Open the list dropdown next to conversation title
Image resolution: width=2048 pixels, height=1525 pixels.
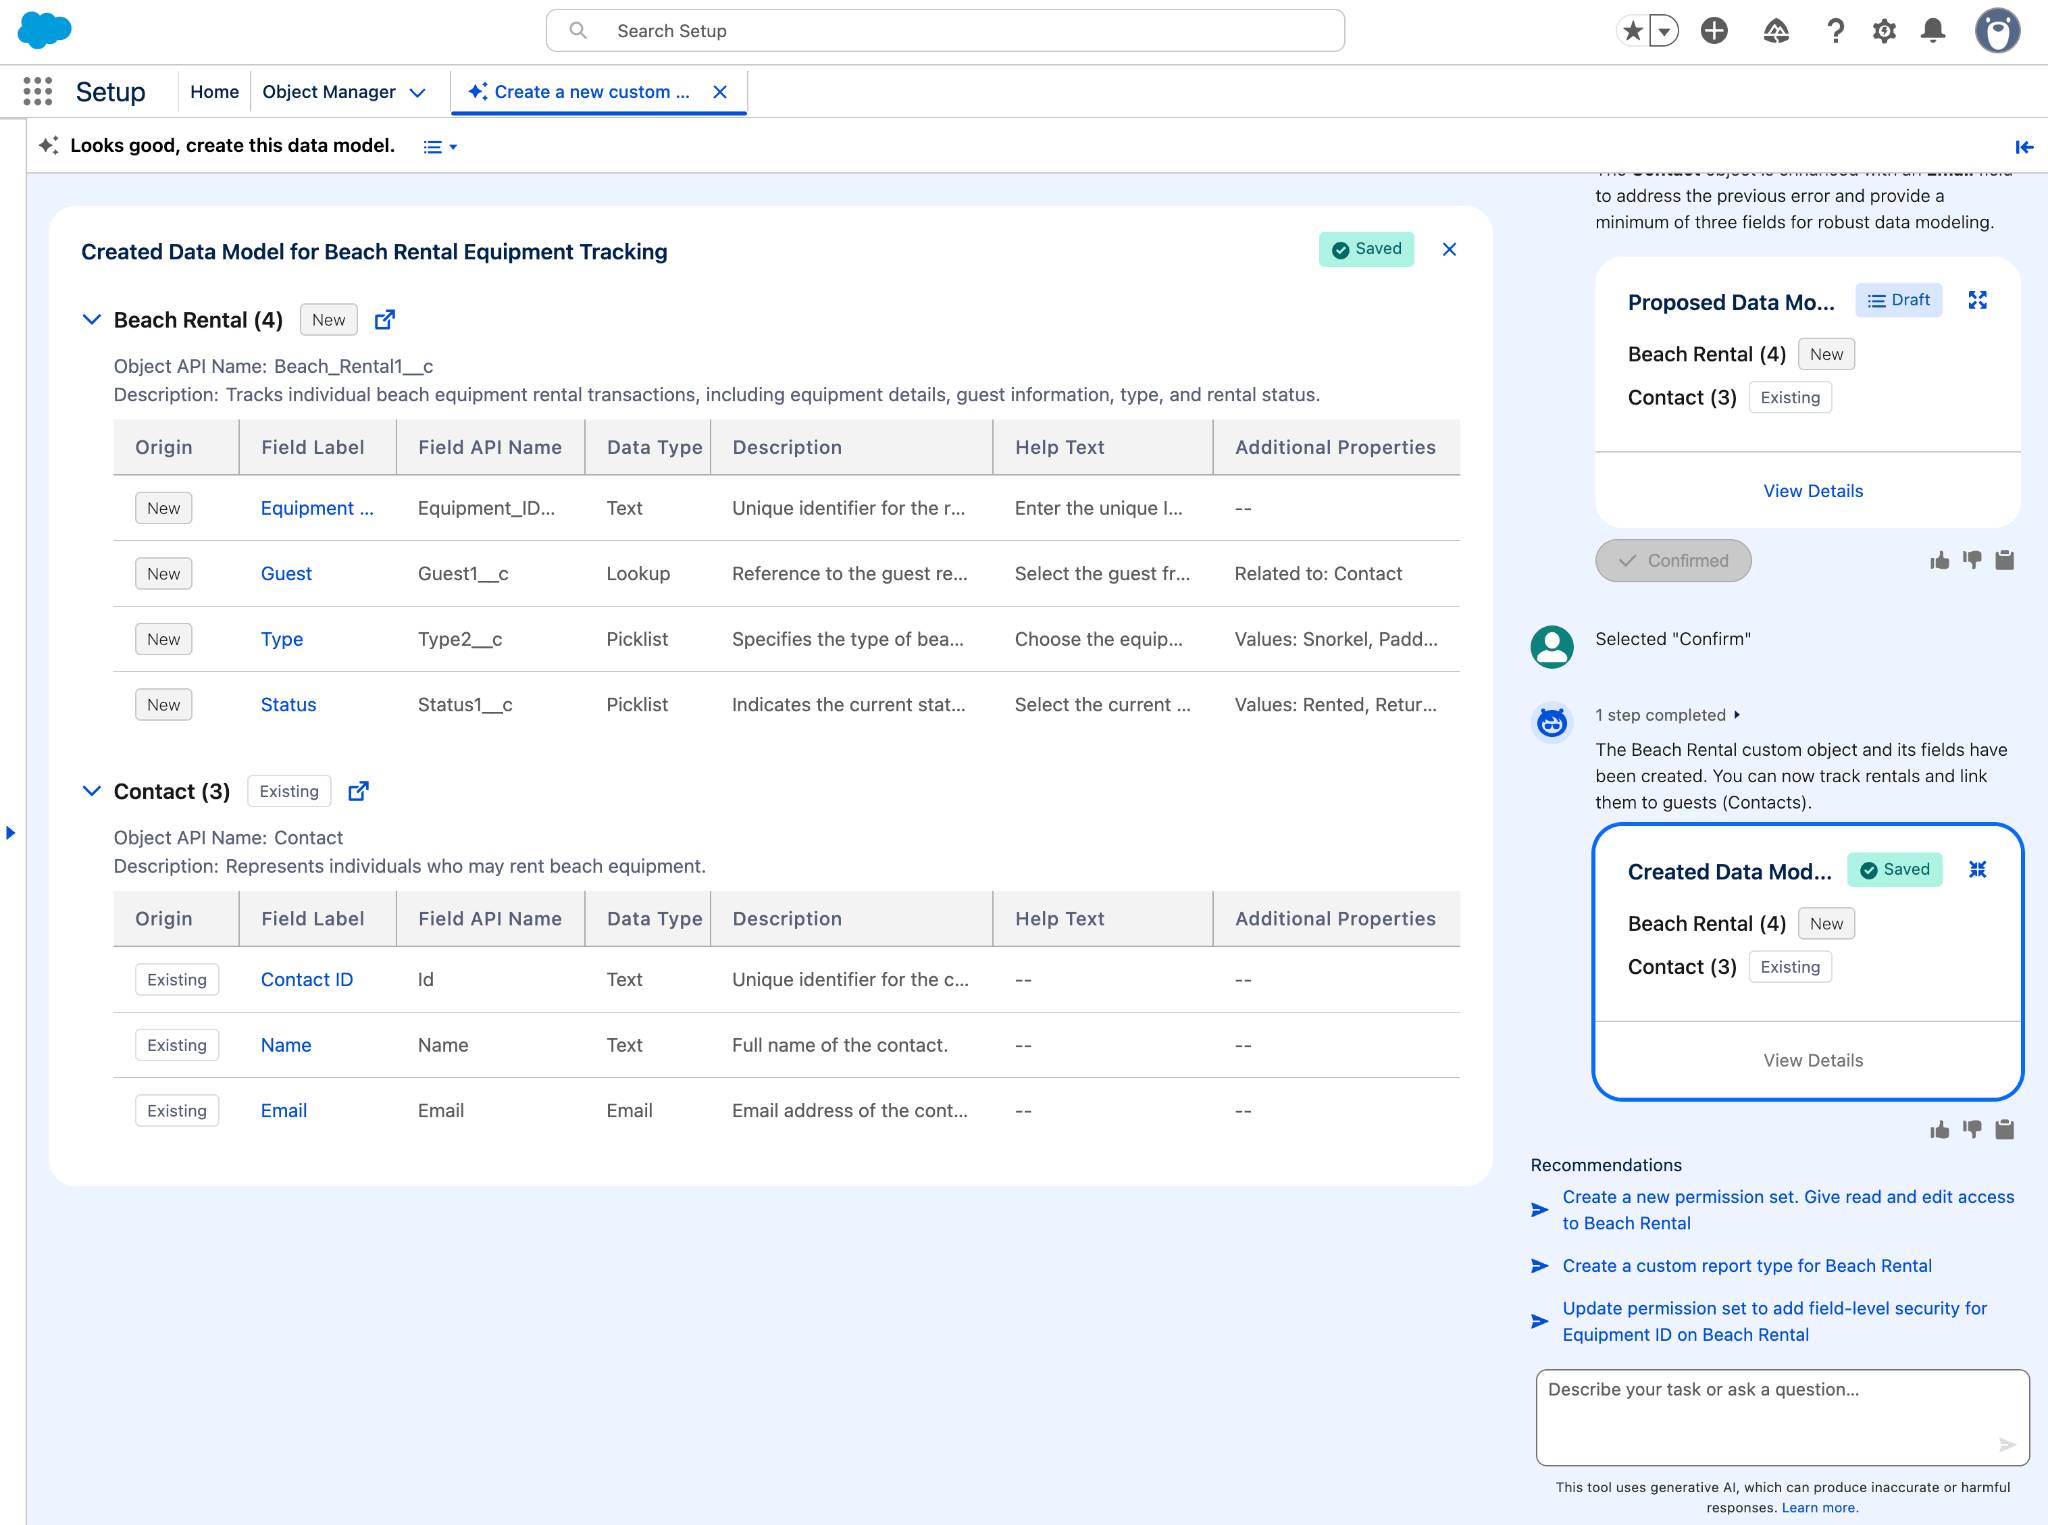440,147
